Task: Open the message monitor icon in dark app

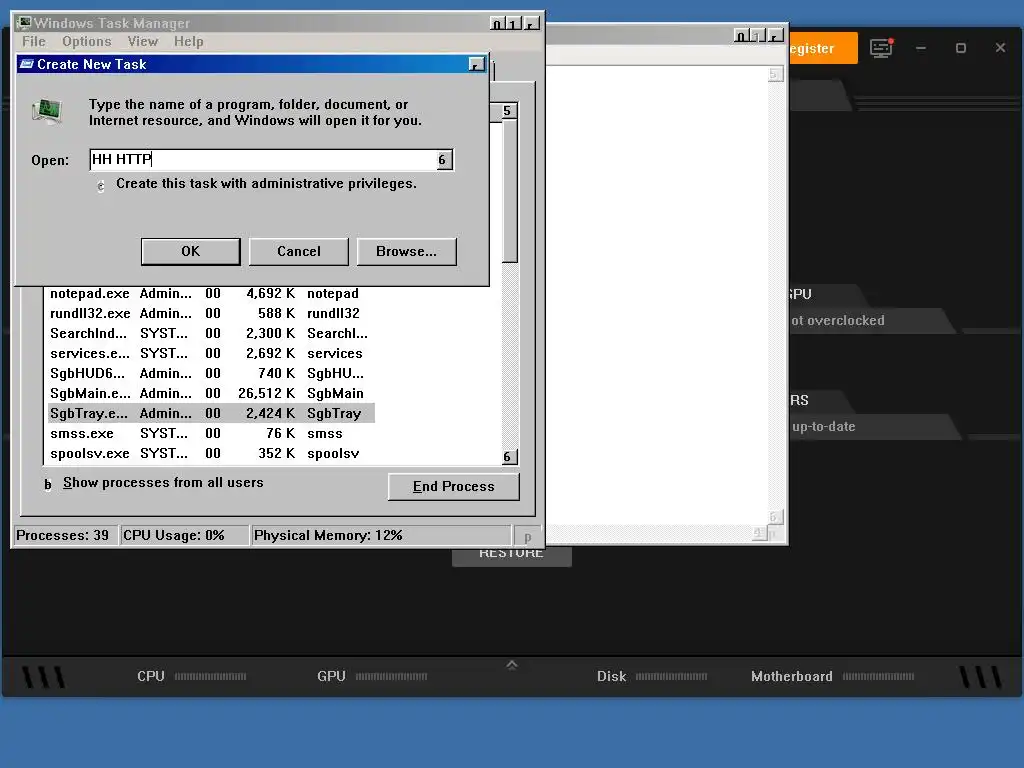Action: 881,48
